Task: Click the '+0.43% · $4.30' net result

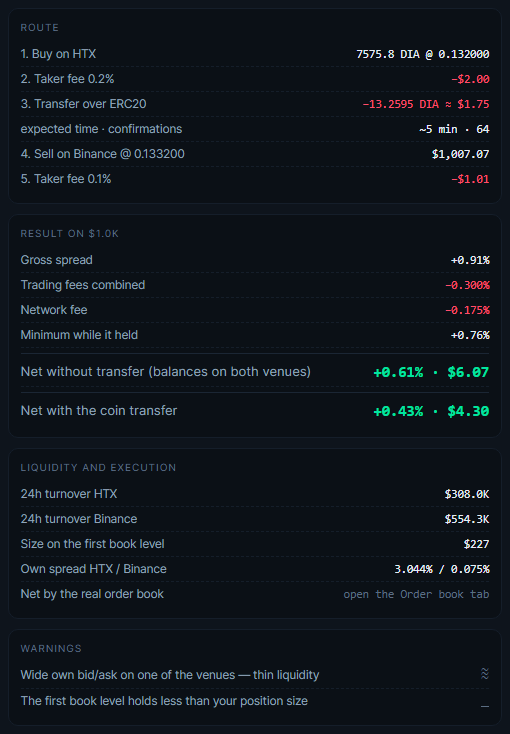Action: [431, 411]
